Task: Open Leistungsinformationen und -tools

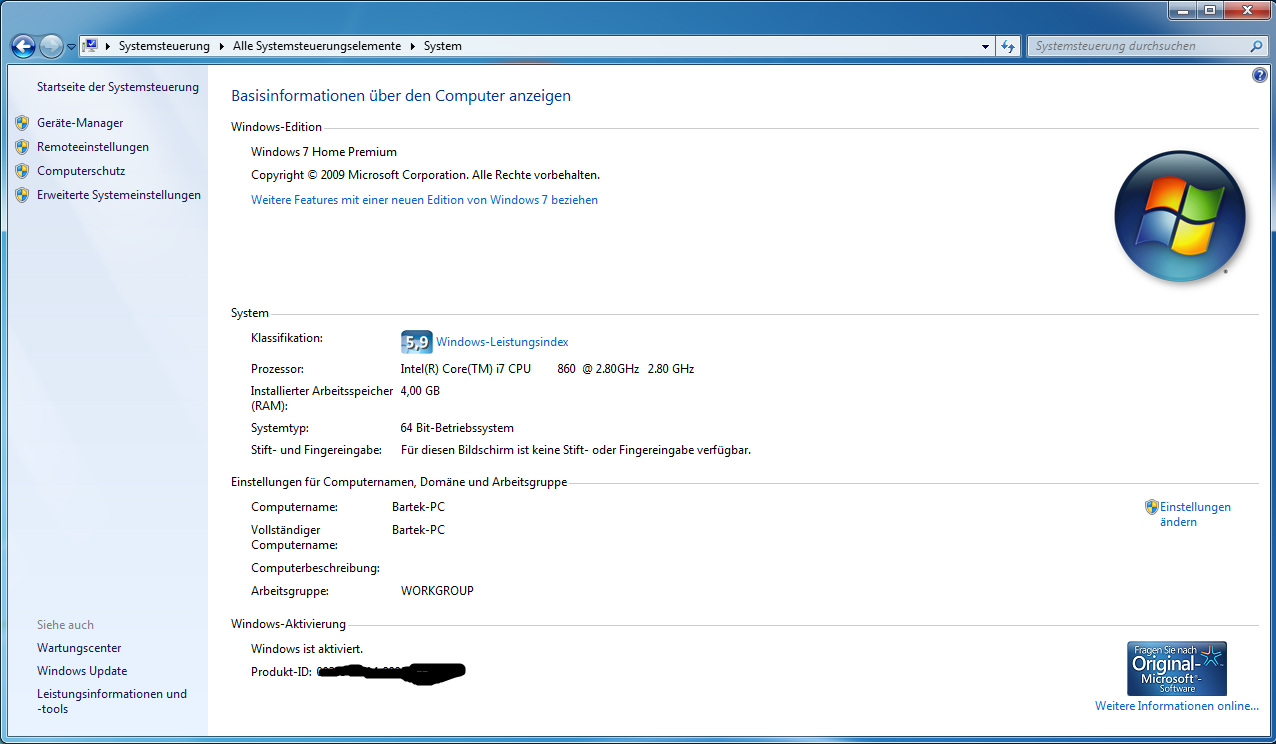Action: click(112, 701)
